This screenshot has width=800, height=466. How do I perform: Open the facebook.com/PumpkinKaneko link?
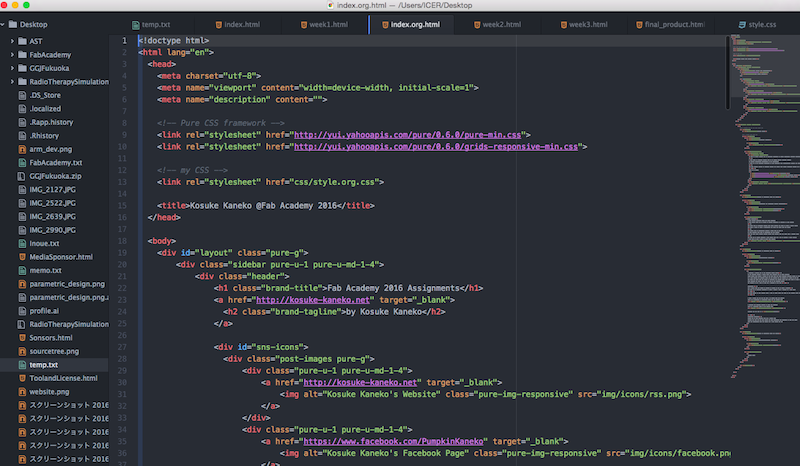pyautogui.click(x=393, y=442)
